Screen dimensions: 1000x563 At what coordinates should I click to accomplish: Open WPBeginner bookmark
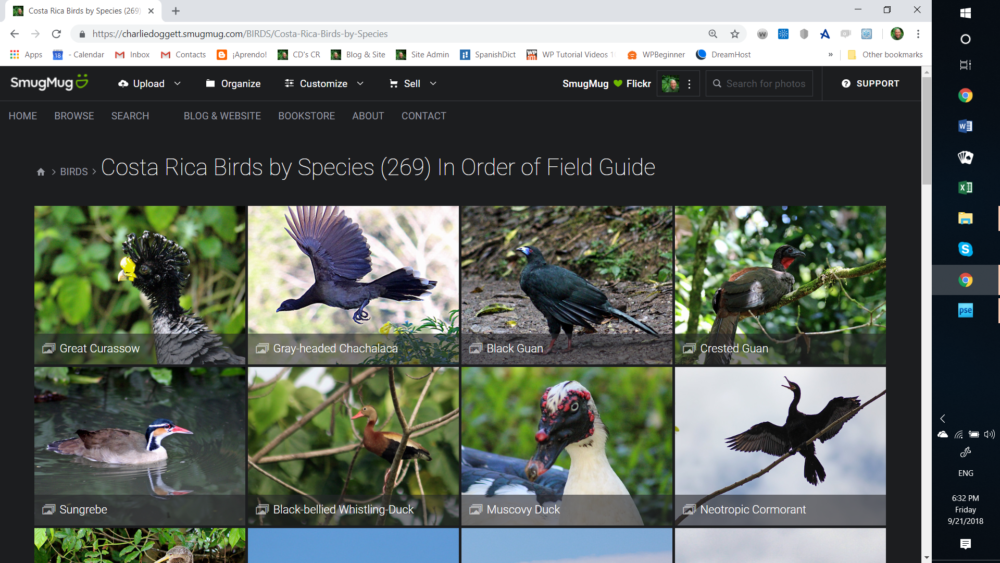656,55
